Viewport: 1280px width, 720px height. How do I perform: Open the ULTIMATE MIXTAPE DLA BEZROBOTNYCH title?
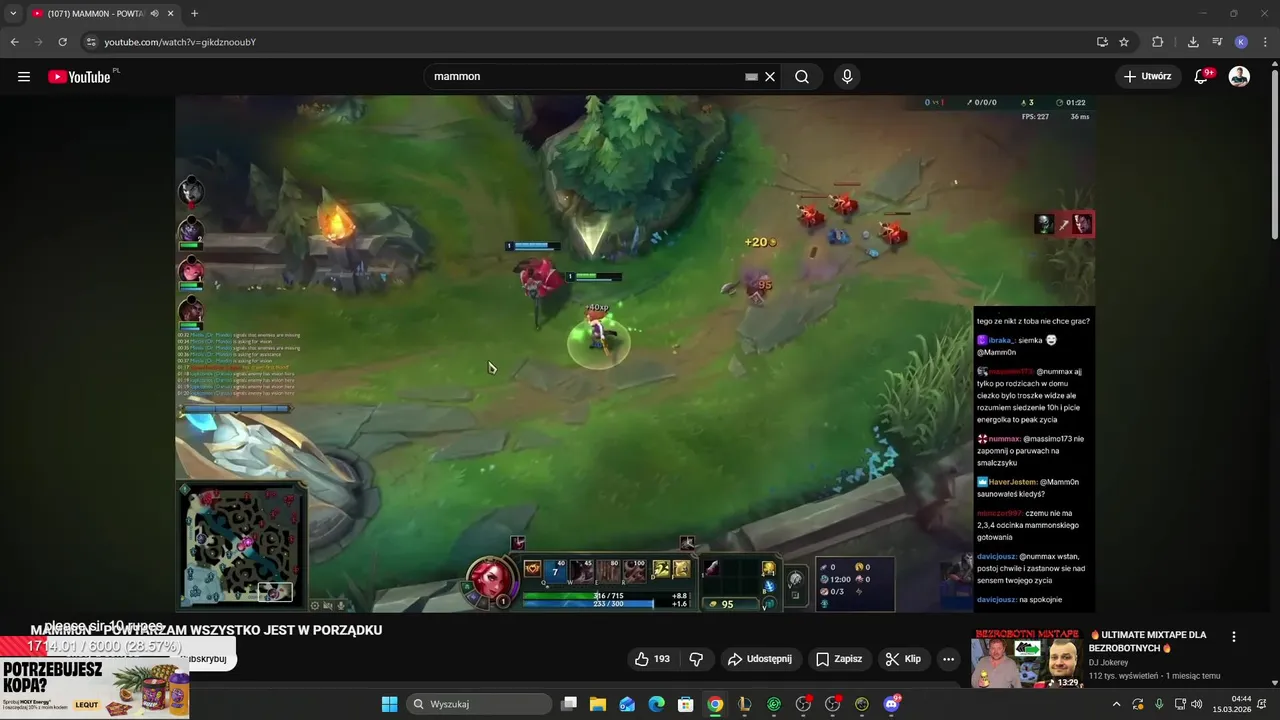click(x=1148, y=641)
